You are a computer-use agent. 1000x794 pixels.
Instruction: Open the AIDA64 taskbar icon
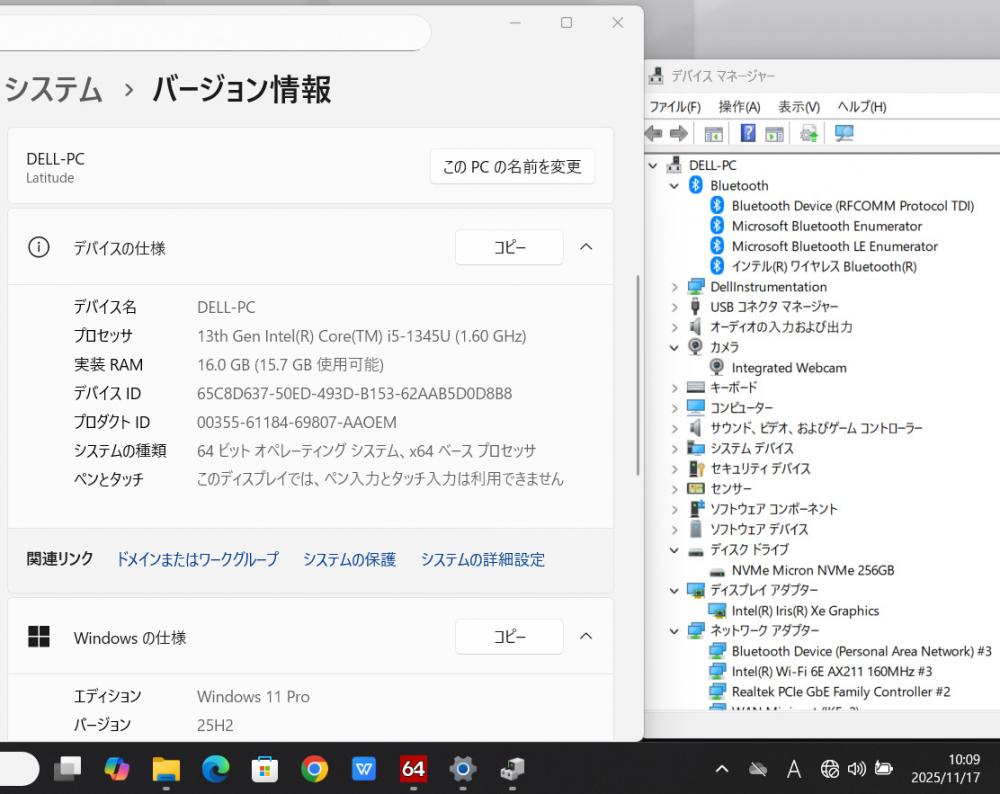[413, 768]
